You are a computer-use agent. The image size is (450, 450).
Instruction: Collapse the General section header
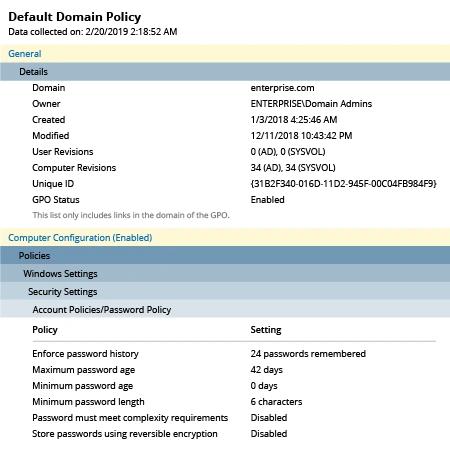[225, 54]
